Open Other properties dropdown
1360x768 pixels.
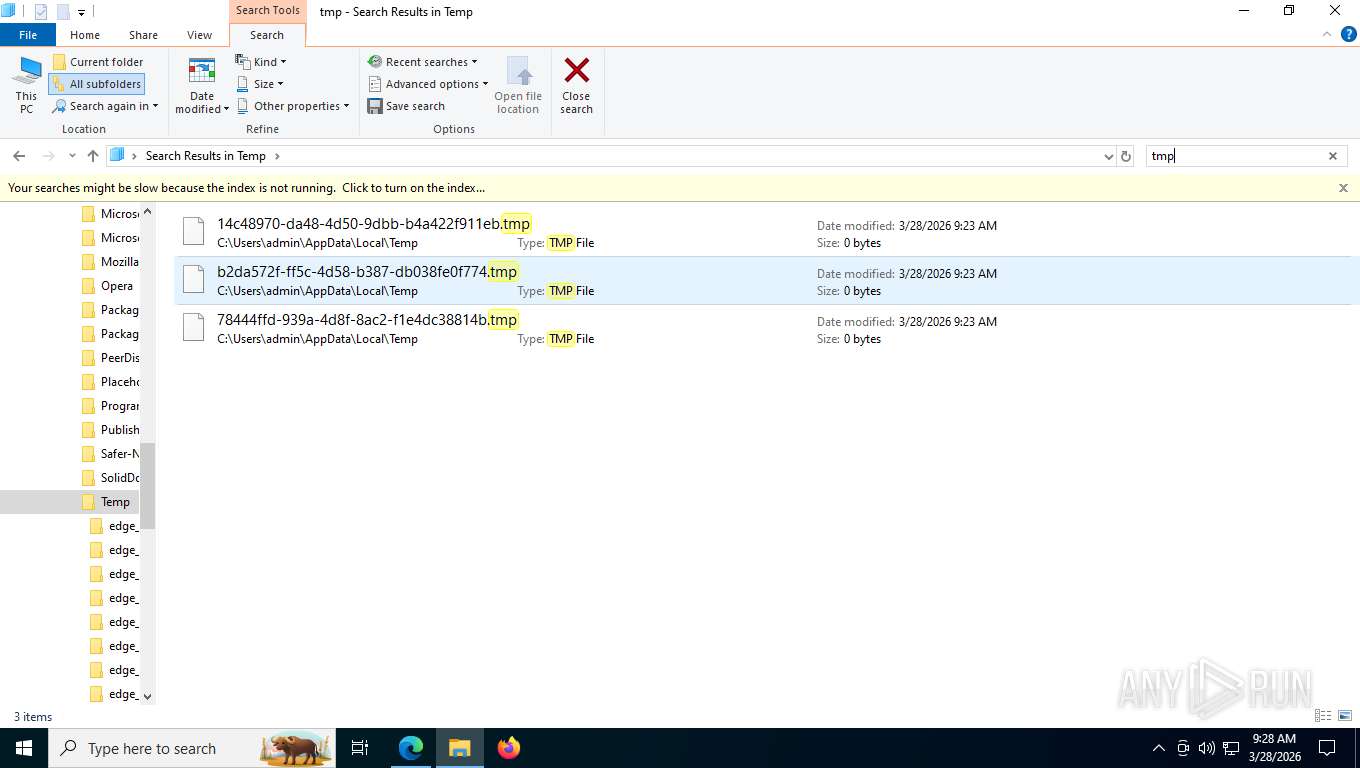click(x=293, y=106)
